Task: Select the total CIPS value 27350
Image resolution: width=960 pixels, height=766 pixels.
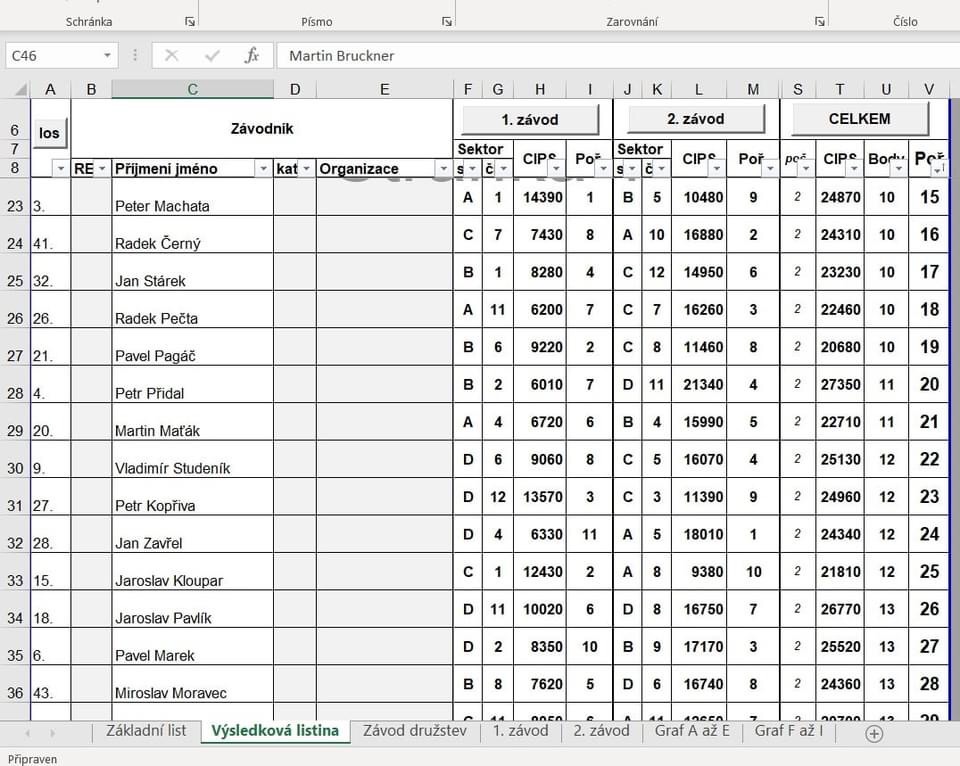Action: [840, 385]
